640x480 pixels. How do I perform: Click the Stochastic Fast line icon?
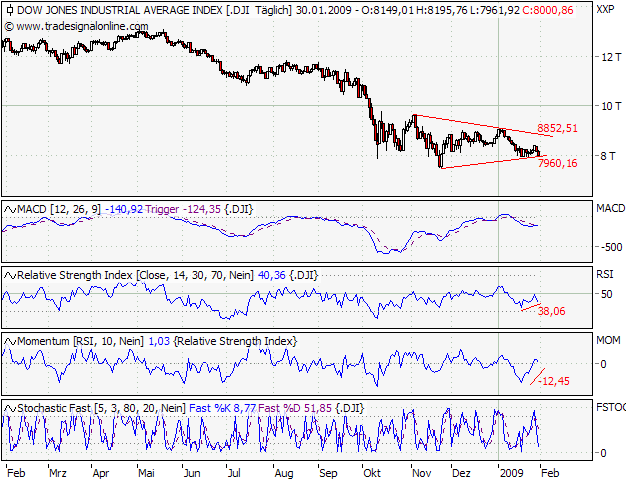click(10, 408)
